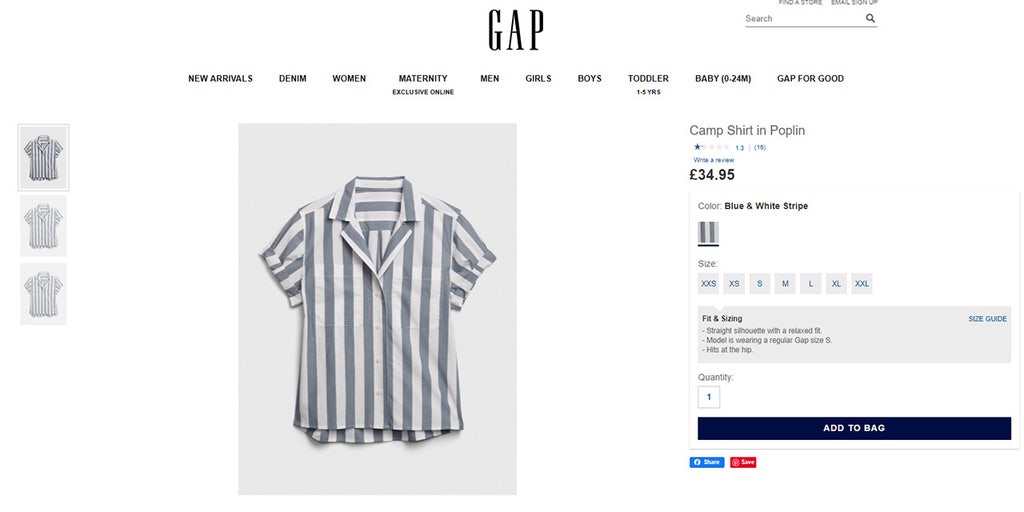Click the star rating display
The height and width of the screenshot is (512, 1024).
pos(711,147)
